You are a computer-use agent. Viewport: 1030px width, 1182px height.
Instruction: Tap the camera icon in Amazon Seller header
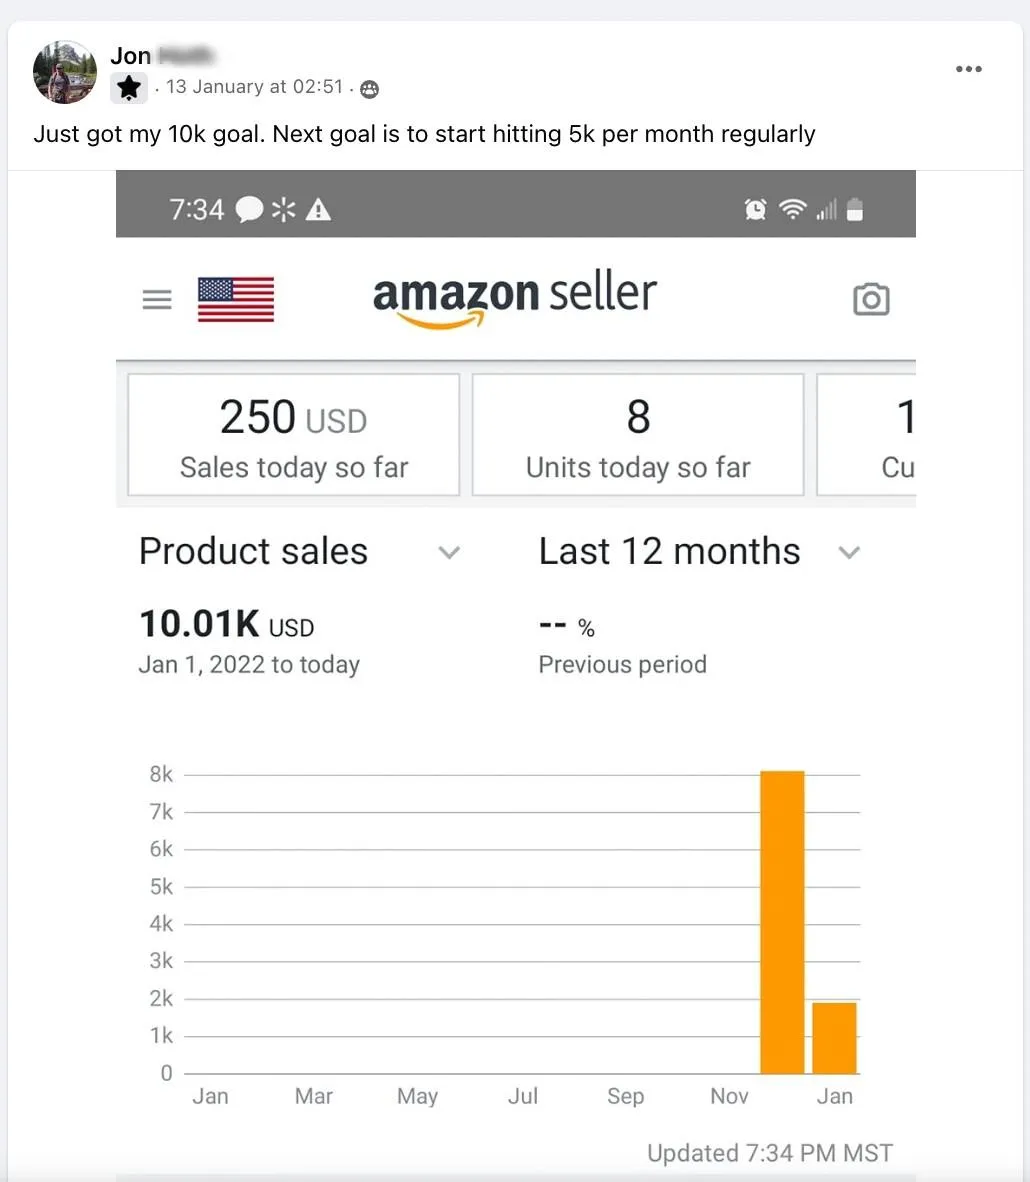tap(871, 299)
